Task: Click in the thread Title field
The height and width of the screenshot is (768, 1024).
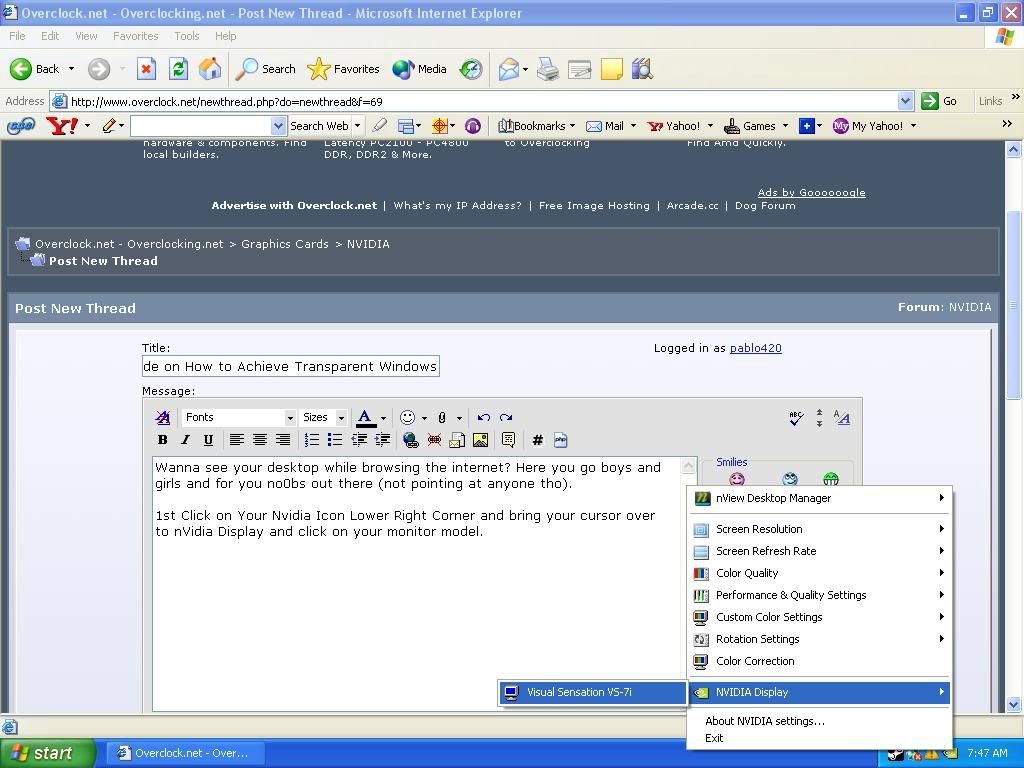Action: click(x=291, y=366)
